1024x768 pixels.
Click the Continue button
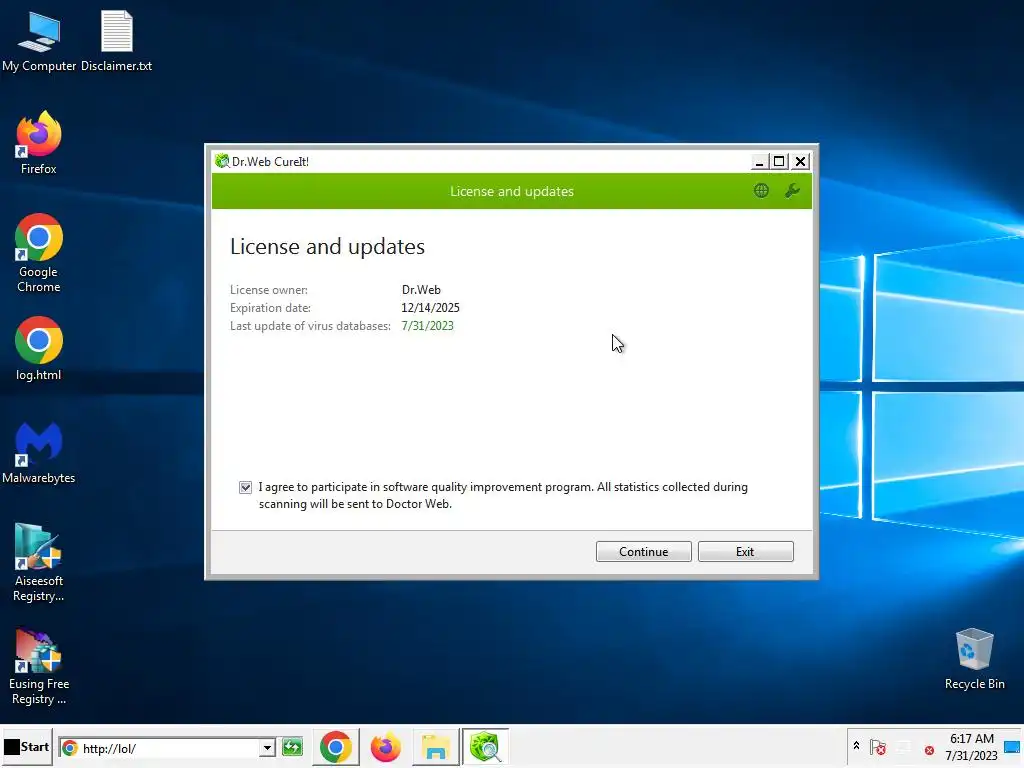click(643, 551)
